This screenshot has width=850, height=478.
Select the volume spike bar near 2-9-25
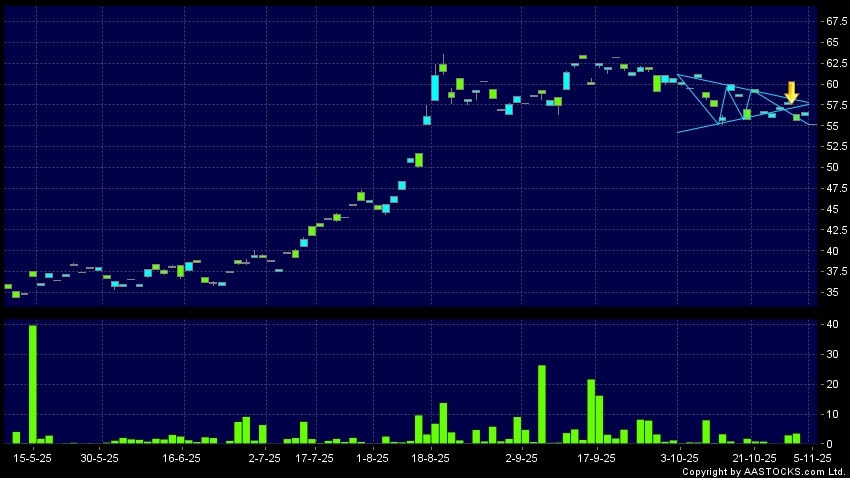coord(541,404)
